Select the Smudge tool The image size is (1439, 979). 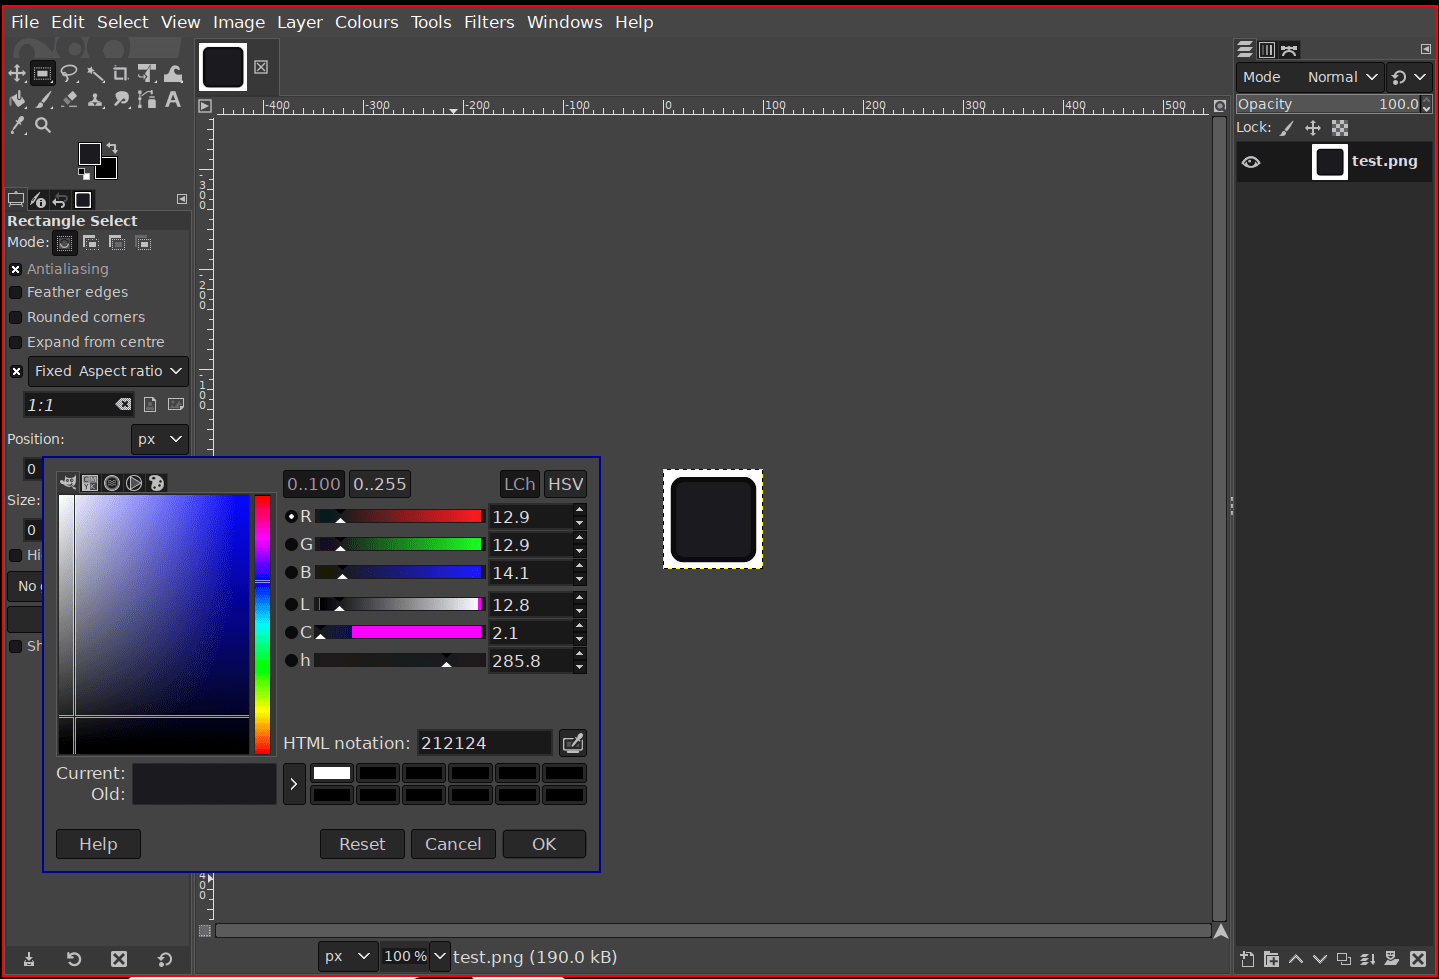[x=121, y=99]
